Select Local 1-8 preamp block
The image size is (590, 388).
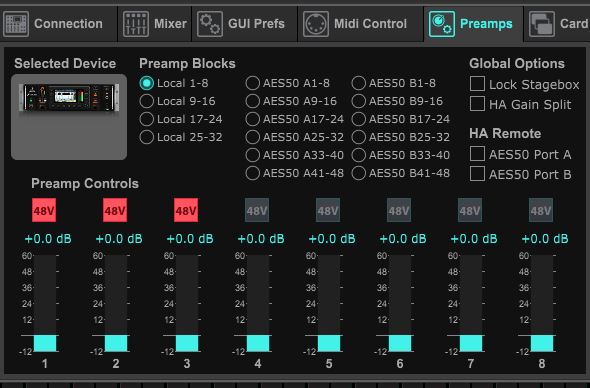click(146, 83)
